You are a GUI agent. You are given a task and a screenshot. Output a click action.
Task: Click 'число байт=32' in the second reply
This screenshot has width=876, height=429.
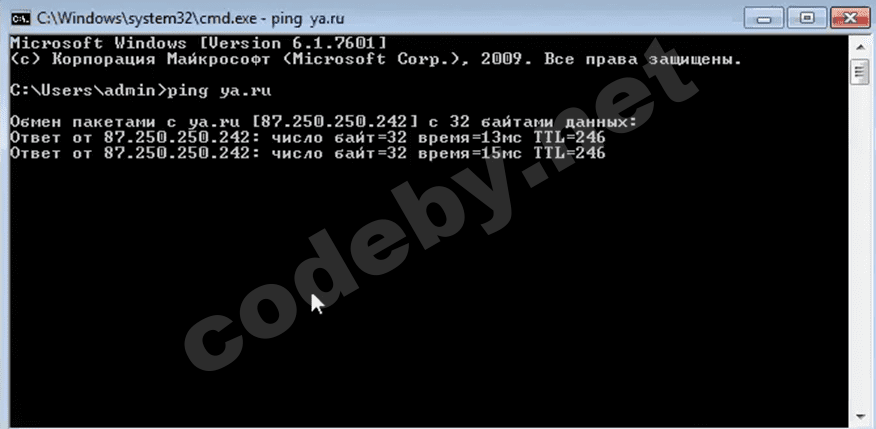[339, 153]
